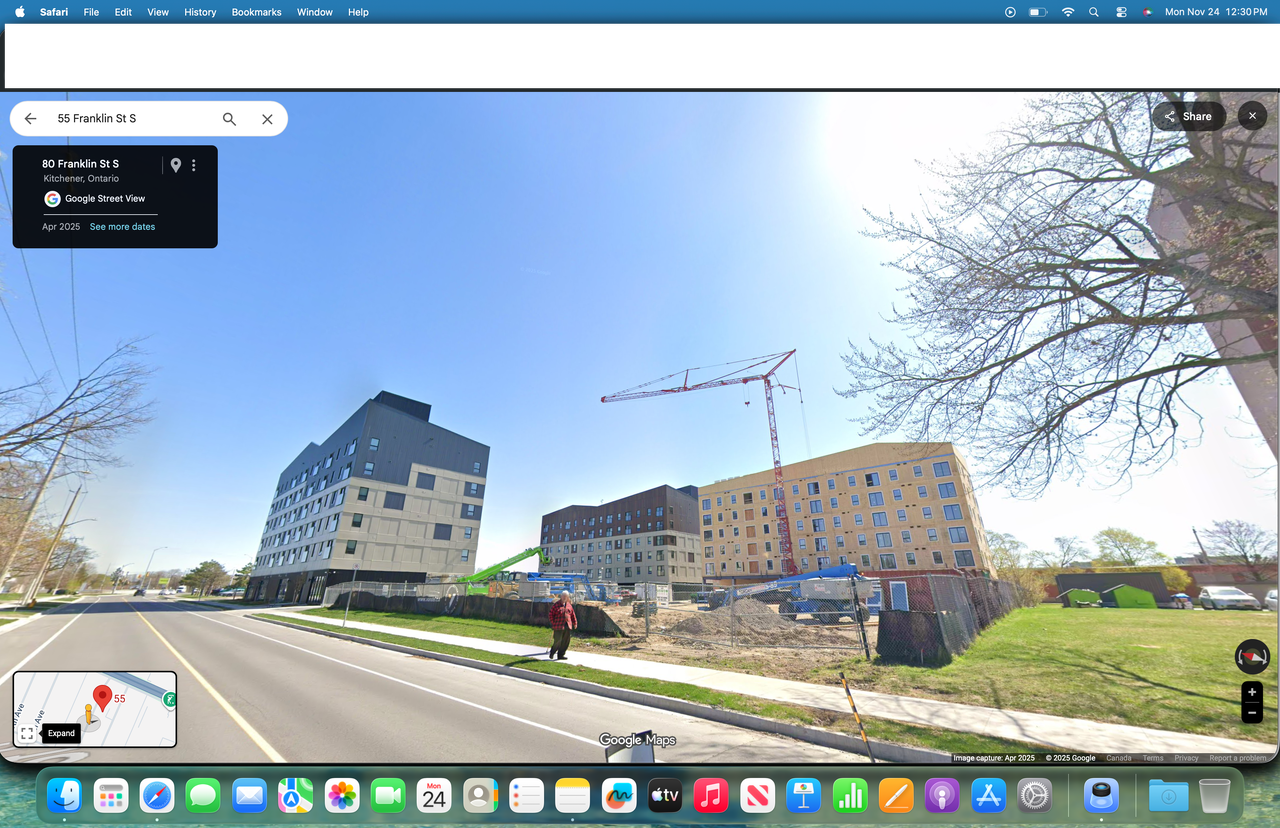
Task: Click the search magnifier icon
Action: [229, 119]
